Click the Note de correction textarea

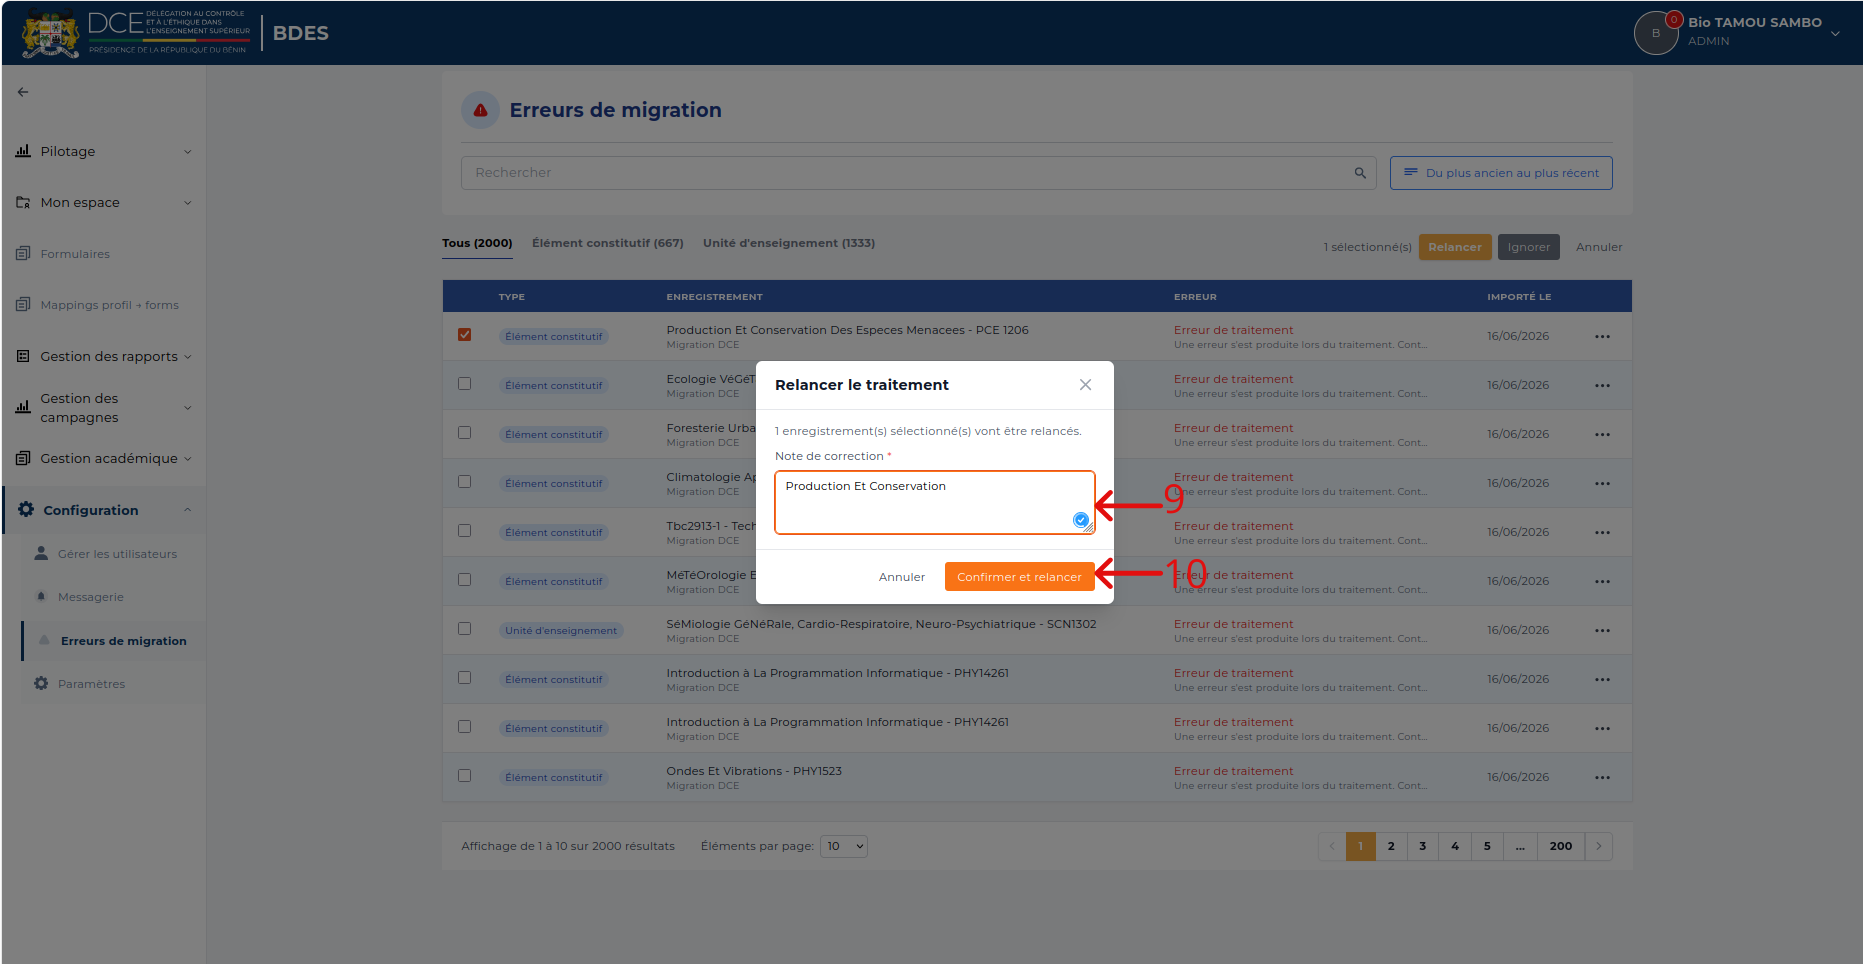(935, 502)
